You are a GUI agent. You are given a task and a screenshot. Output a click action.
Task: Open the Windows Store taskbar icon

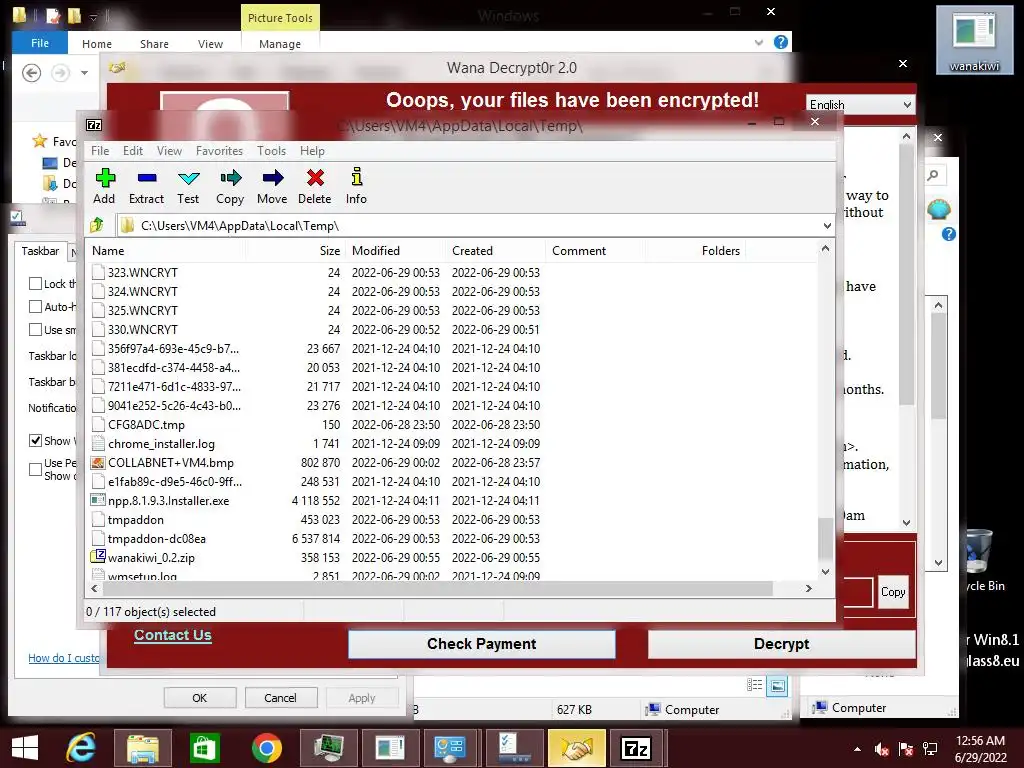204,748
